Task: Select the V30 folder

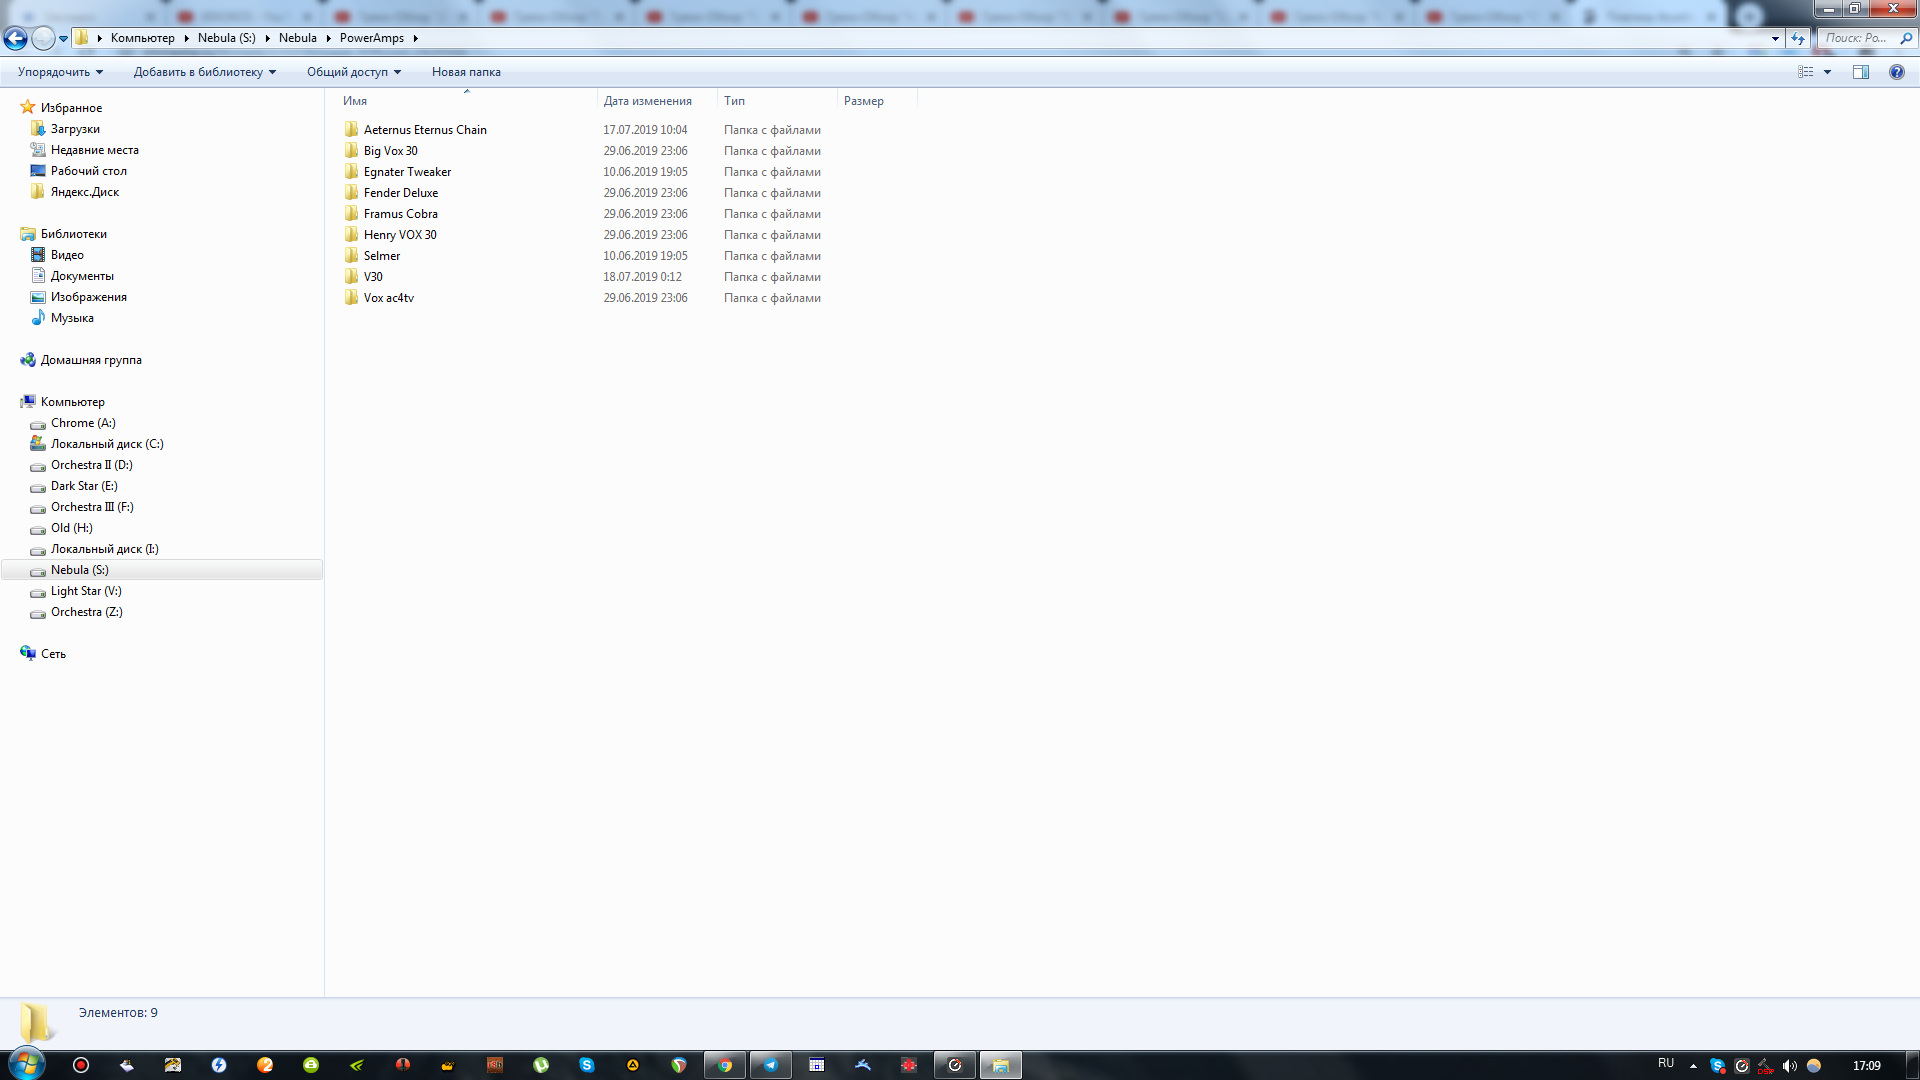Action: [373, 277]
